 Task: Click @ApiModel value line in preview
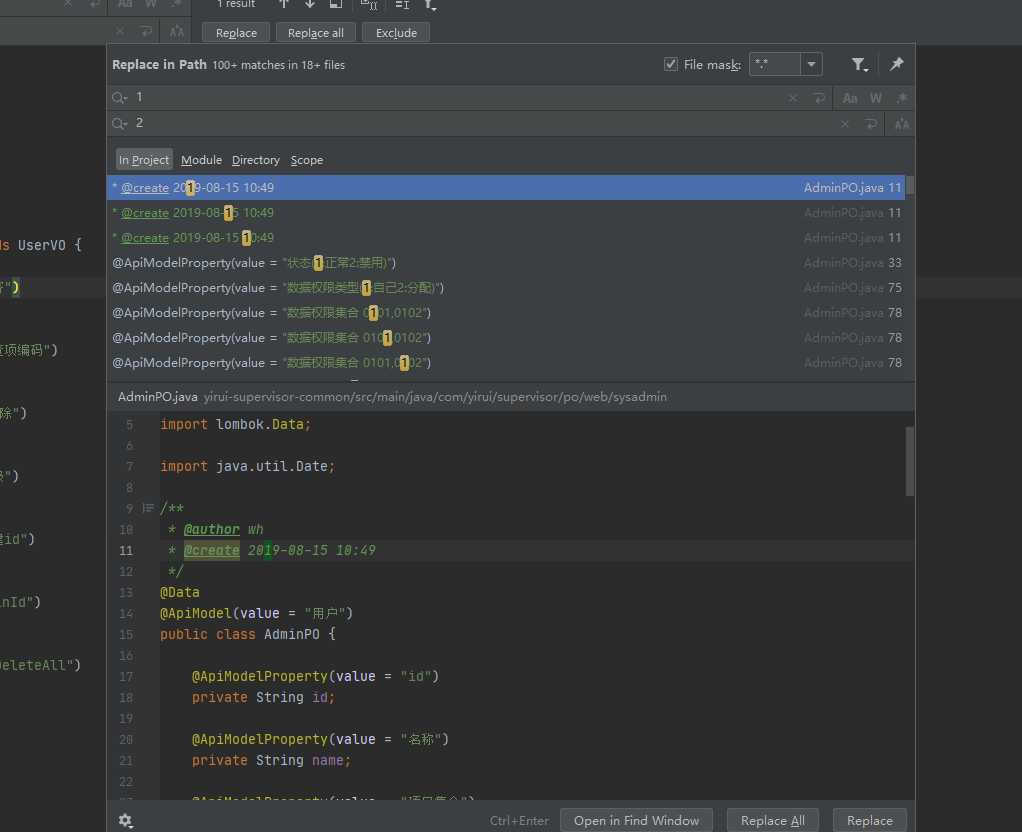click(256, 614)
